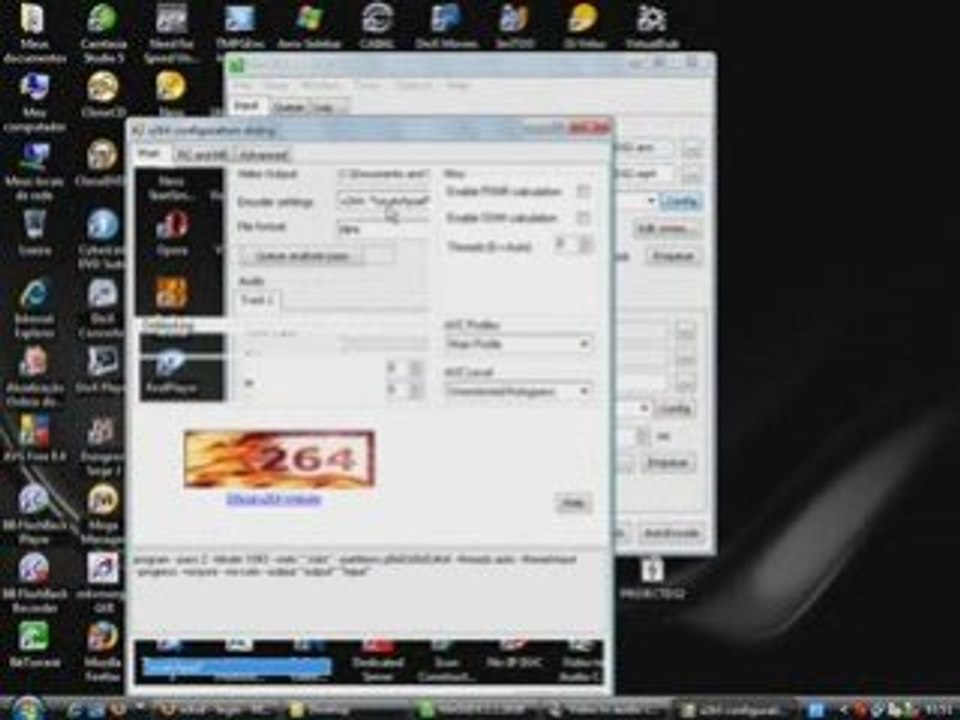Click the Windows Start orb
This screenshot has width=960, height=720.
pos(26,708)
